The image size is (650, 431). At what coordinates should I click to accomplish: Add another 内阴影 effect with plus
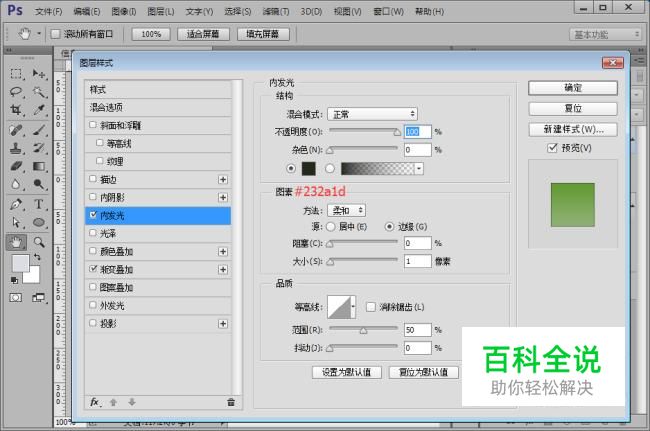point(223,197)
